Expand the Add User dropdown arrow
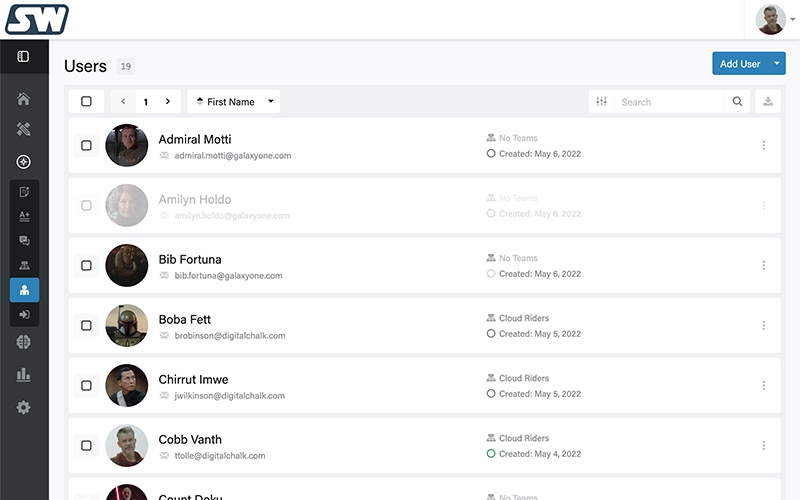800x500 pixels. point(777,64)
